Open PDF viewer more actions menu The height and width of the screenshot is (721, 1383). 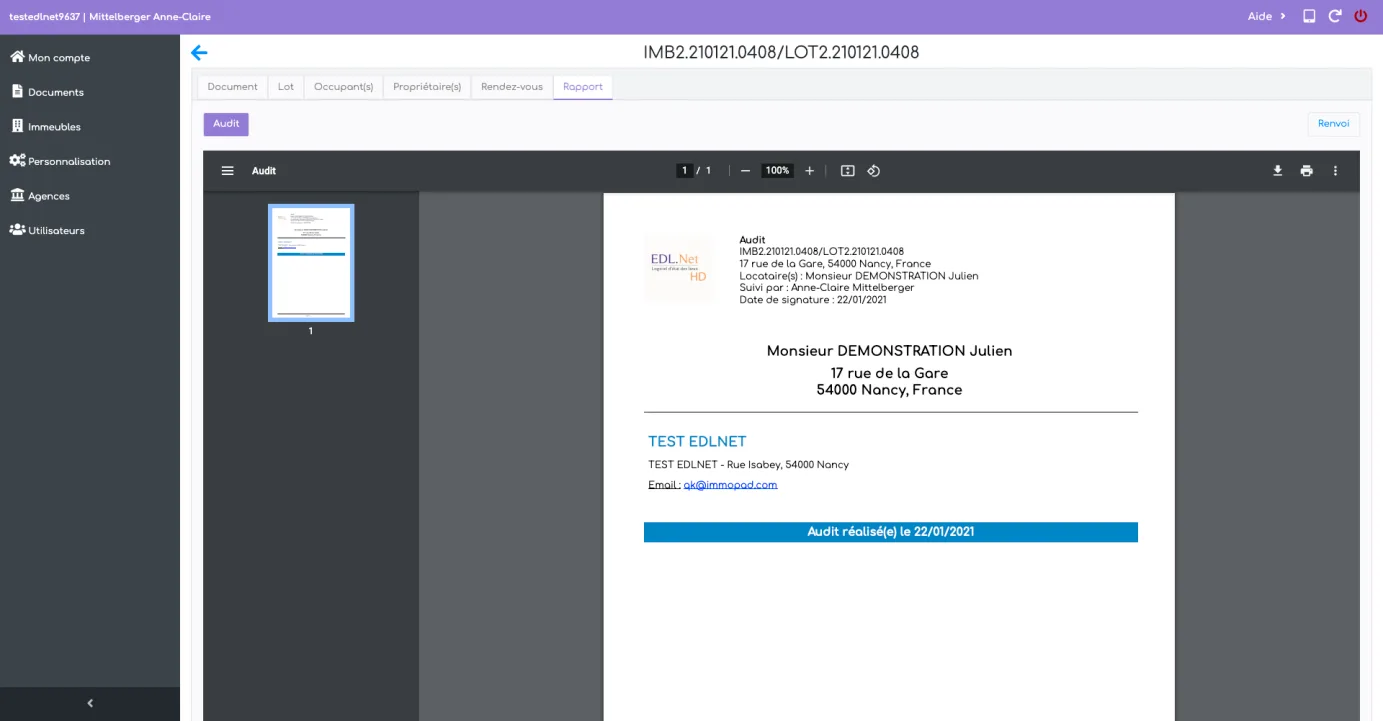tap(1335, 171)
